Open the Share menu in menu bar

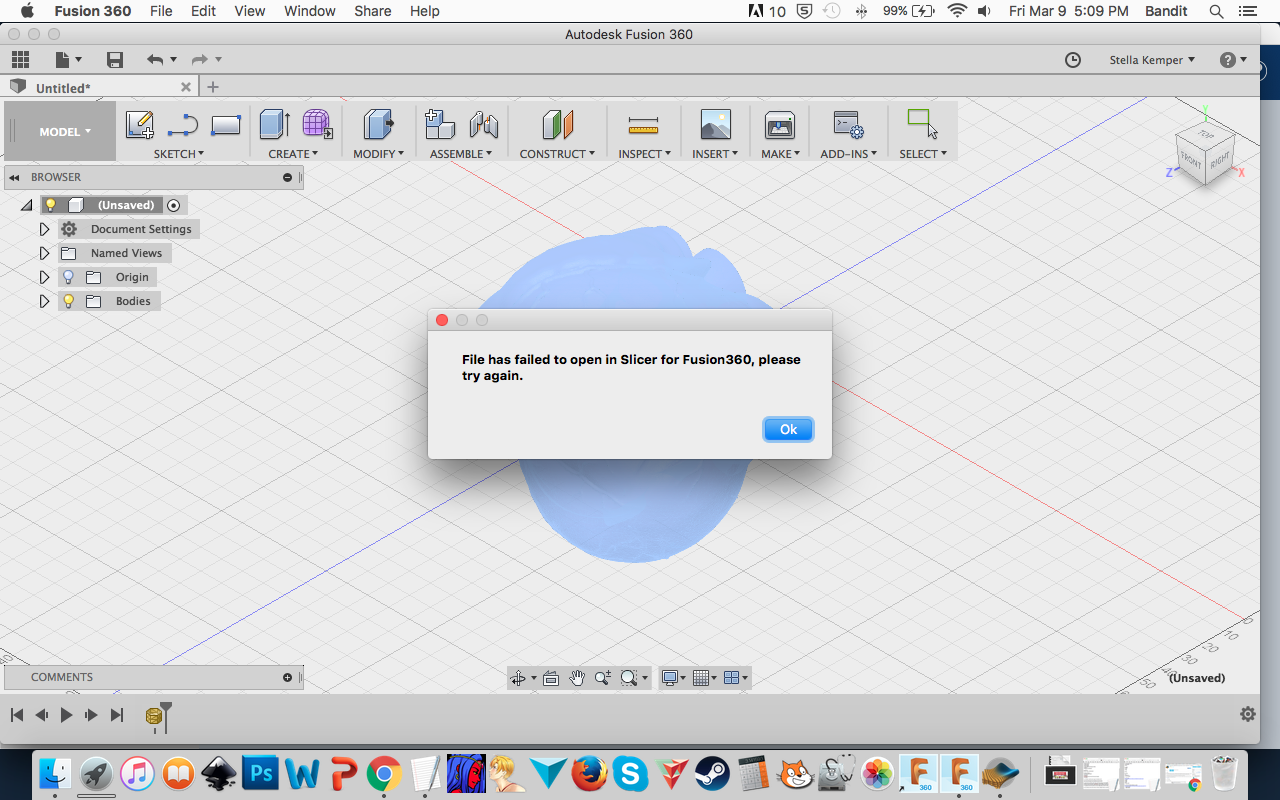(x=372, y=11)
